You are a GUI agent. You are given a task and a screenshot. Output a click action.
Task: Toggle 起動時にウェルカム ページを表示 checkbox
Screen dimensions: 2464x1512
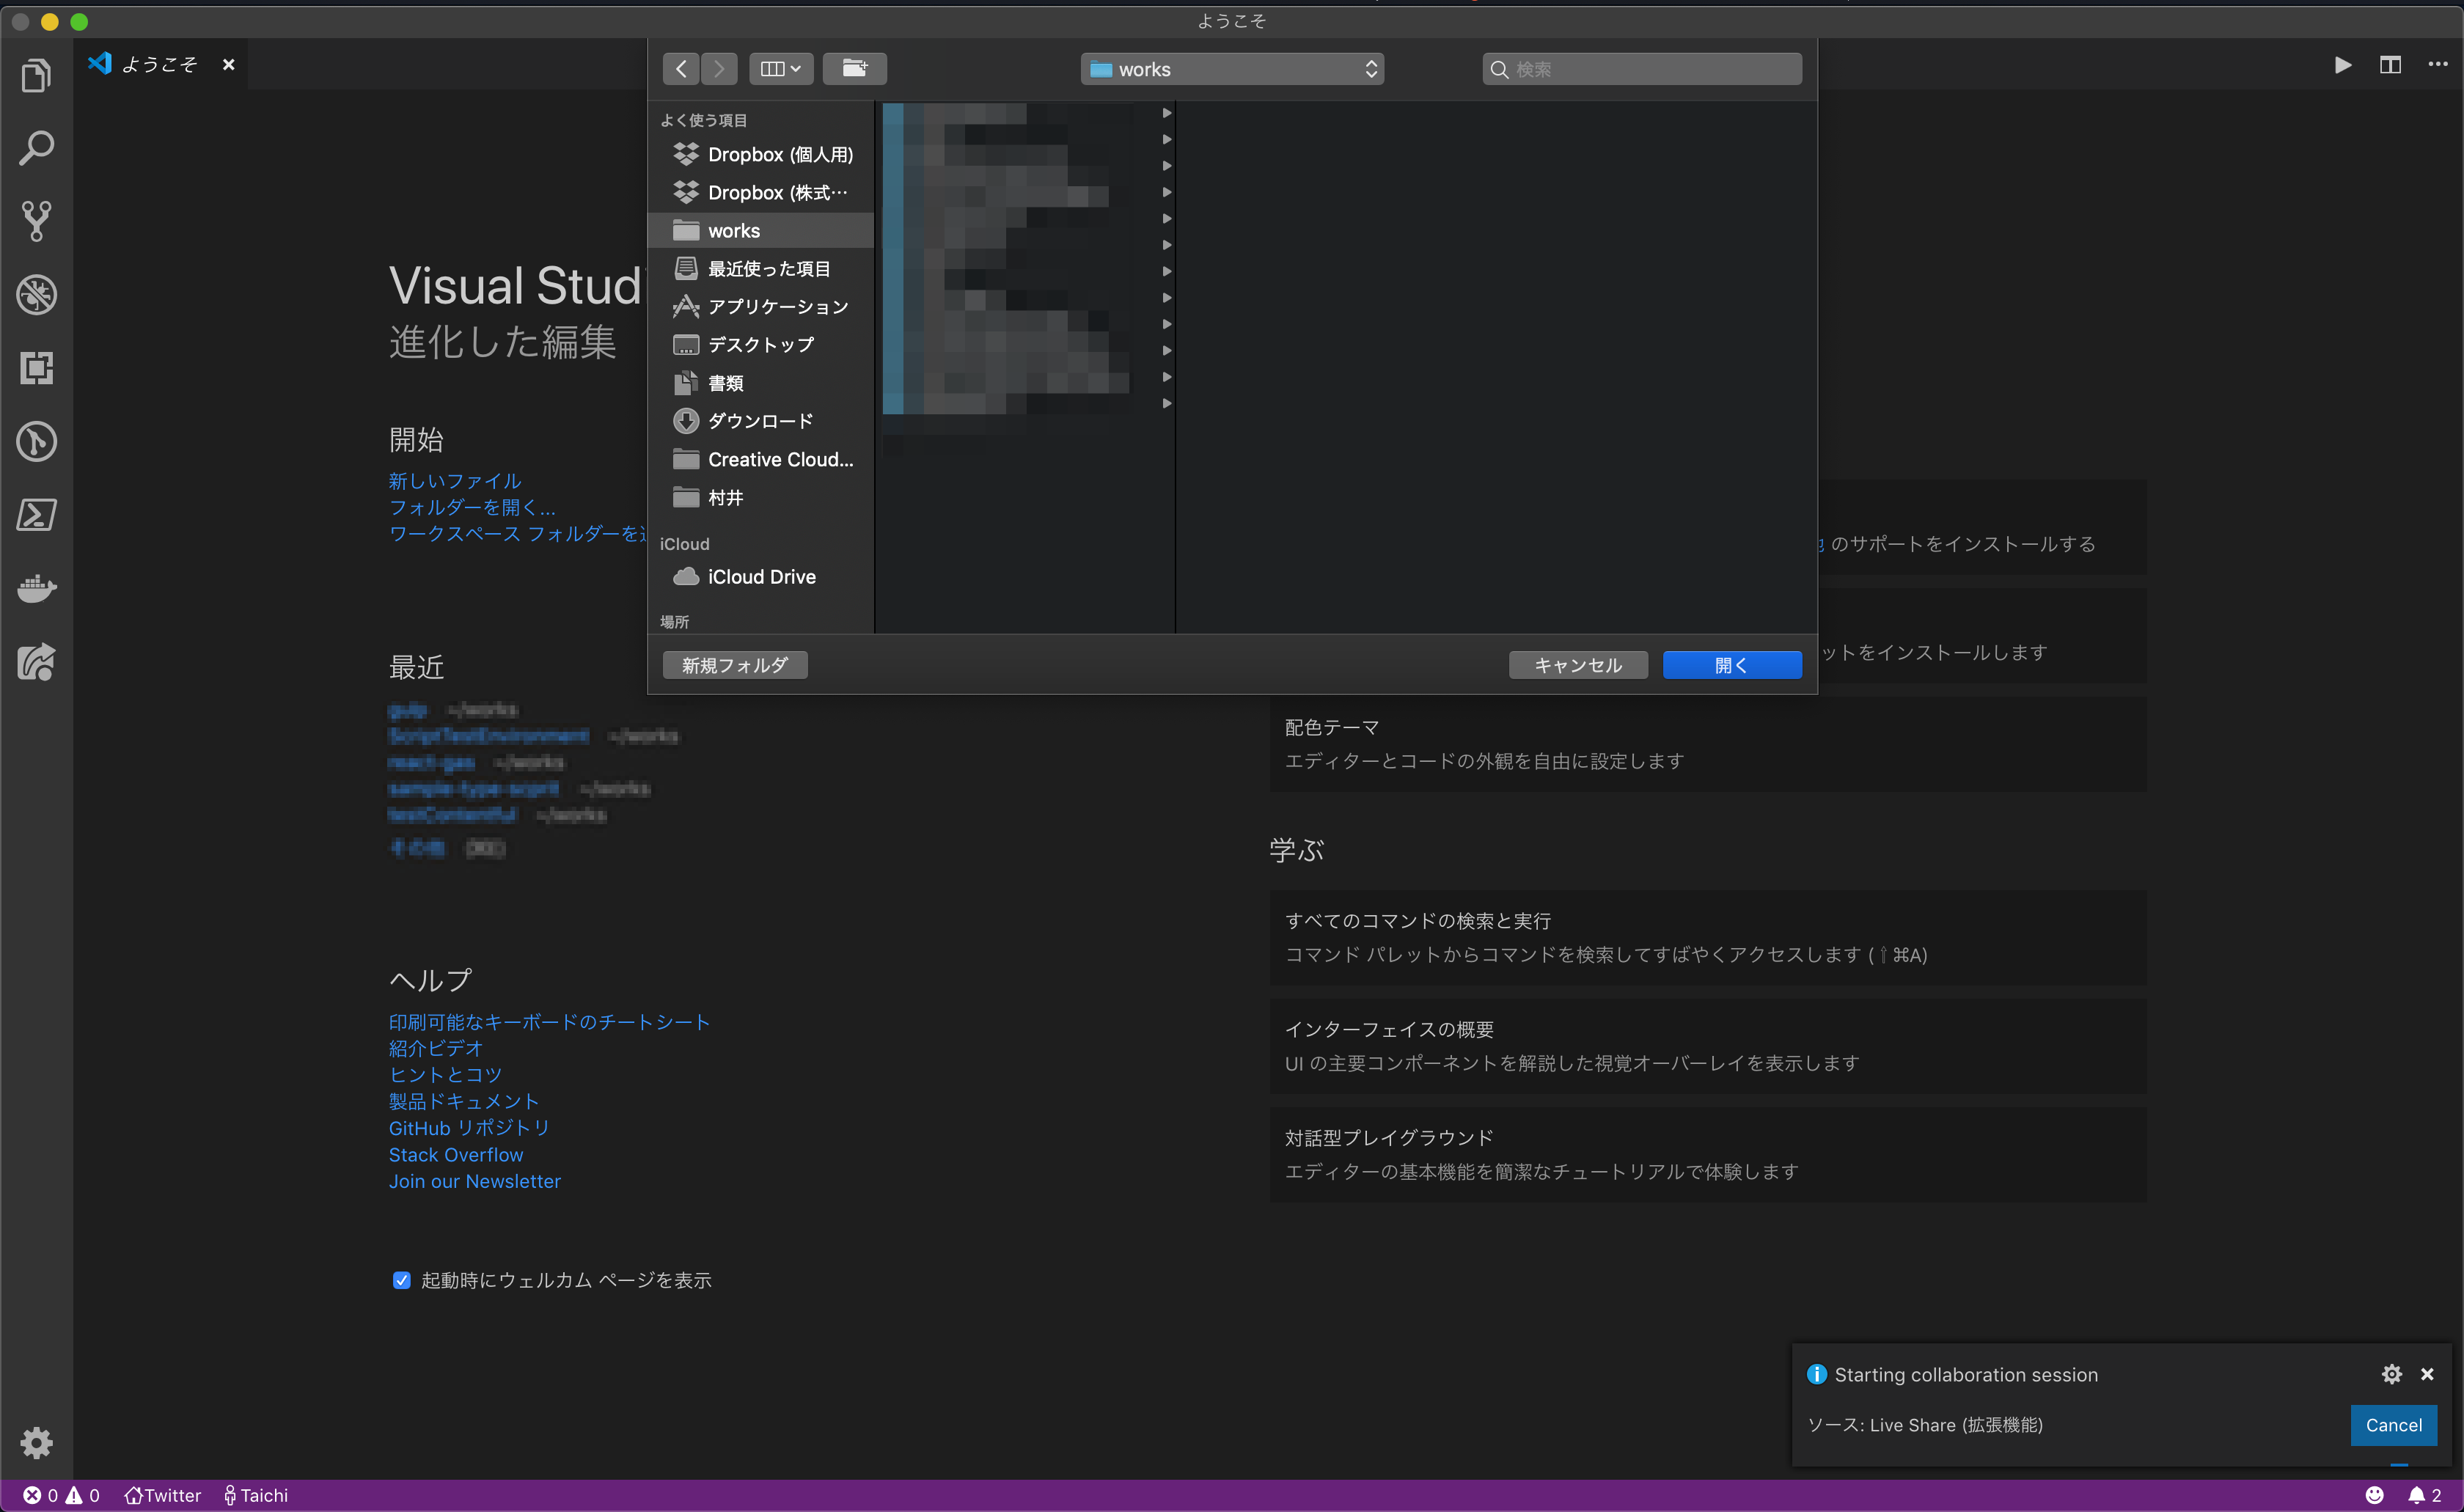[401, 1280]
